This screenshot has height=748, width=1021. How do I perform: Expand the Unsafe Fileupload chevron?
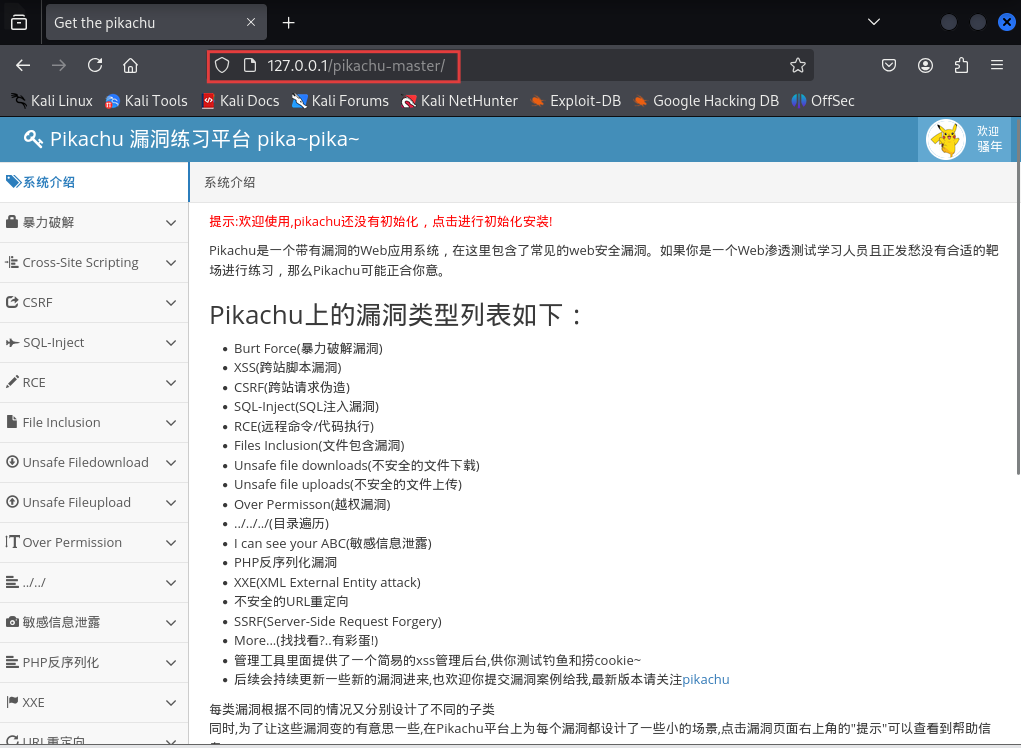click(x=171, y=503)
